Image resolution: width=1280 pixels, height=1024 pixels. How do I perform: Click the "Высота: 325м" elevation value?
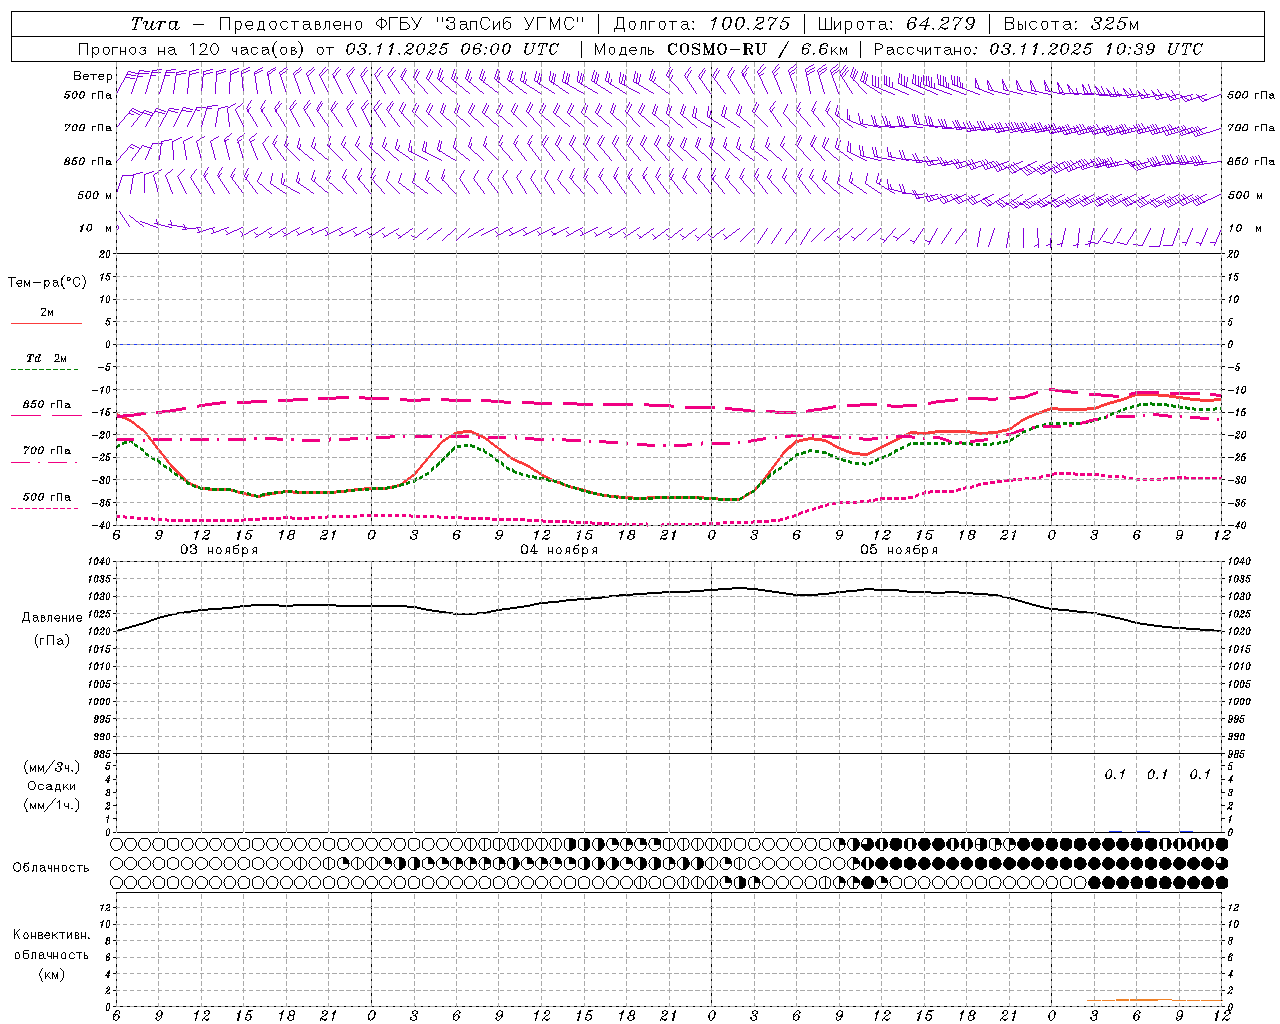click(1071, 24)
